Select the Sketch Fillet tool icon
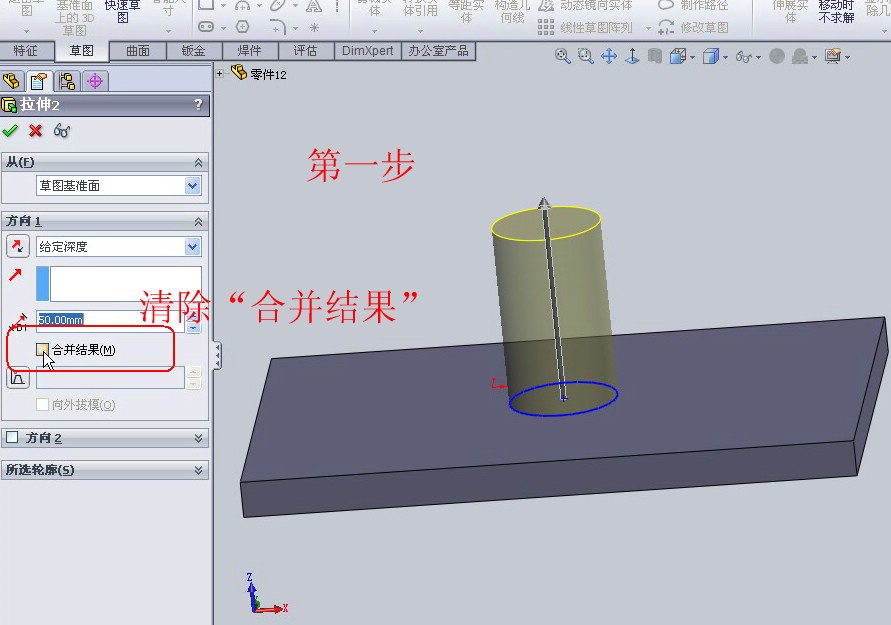This screenshot has width=891, height=625. click(x=278, y=27)
